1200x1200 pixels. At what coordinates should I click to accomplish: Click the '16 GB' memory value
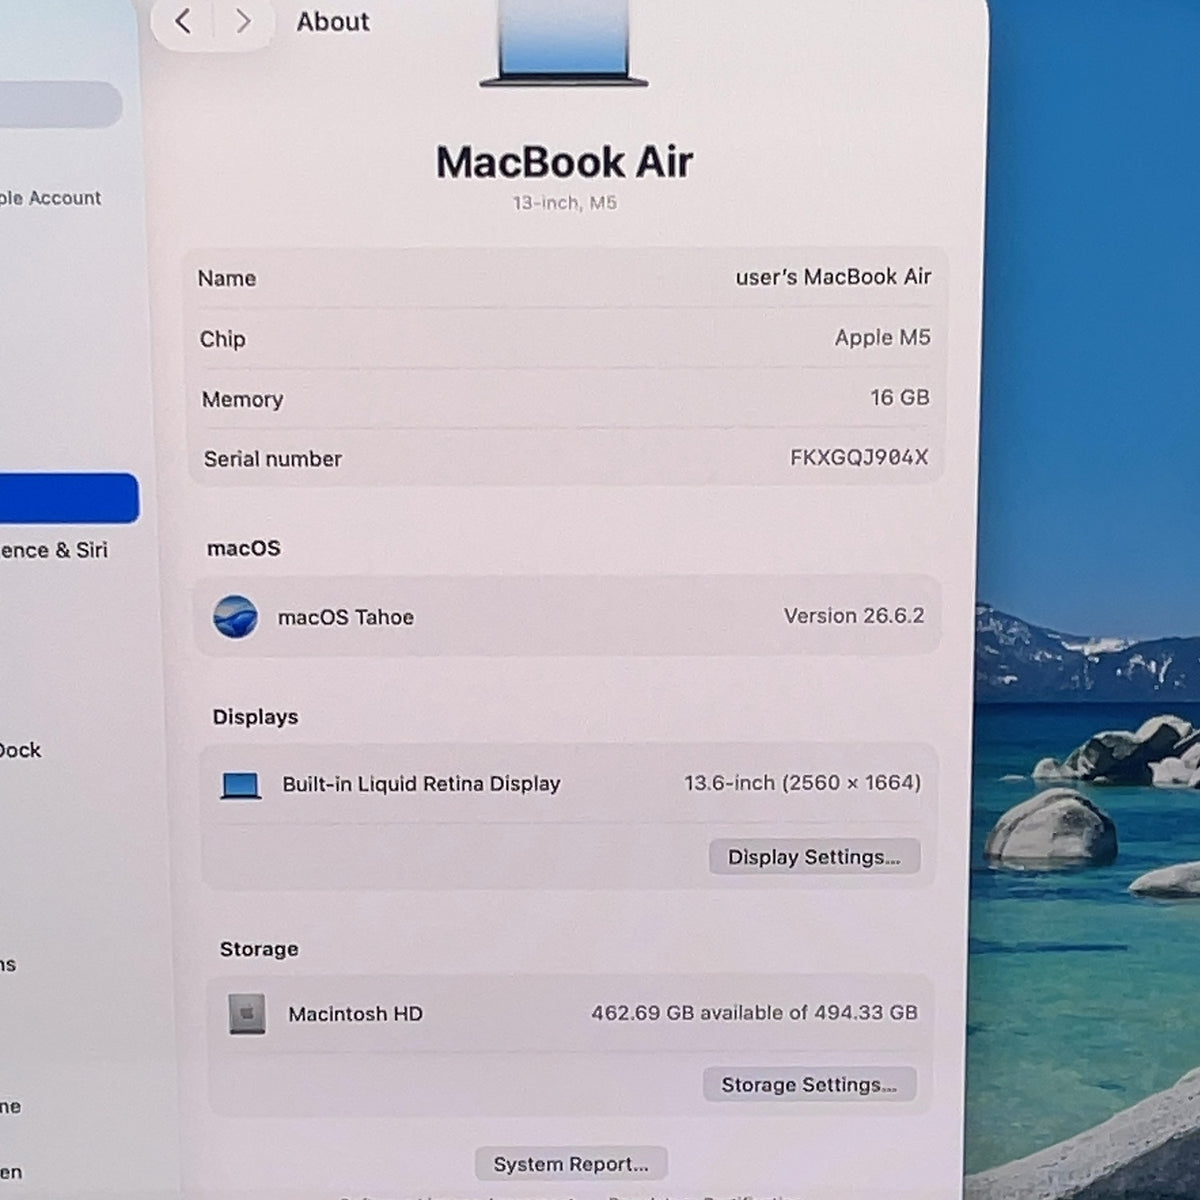coord(899,397)
